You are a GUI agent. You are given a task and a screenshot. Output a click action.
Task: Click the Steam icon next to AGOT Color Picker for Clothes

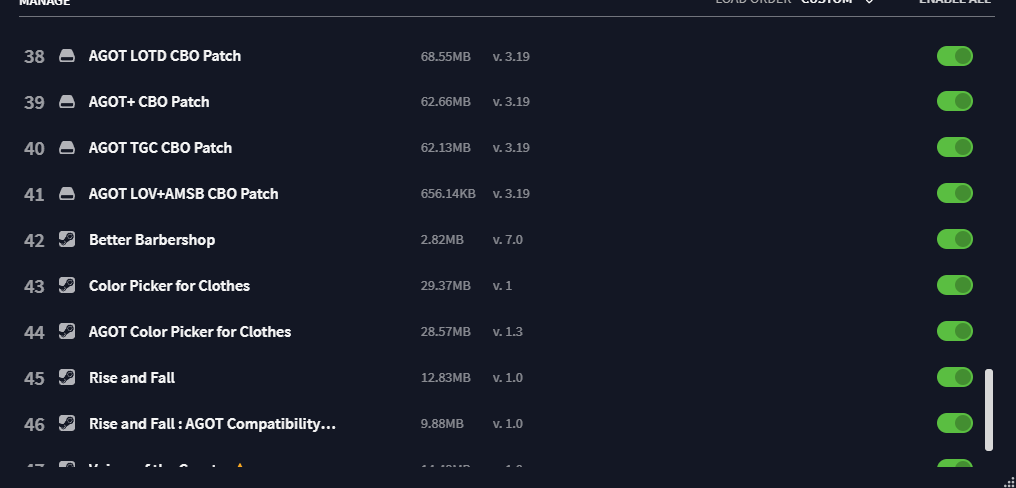(67, 331)
